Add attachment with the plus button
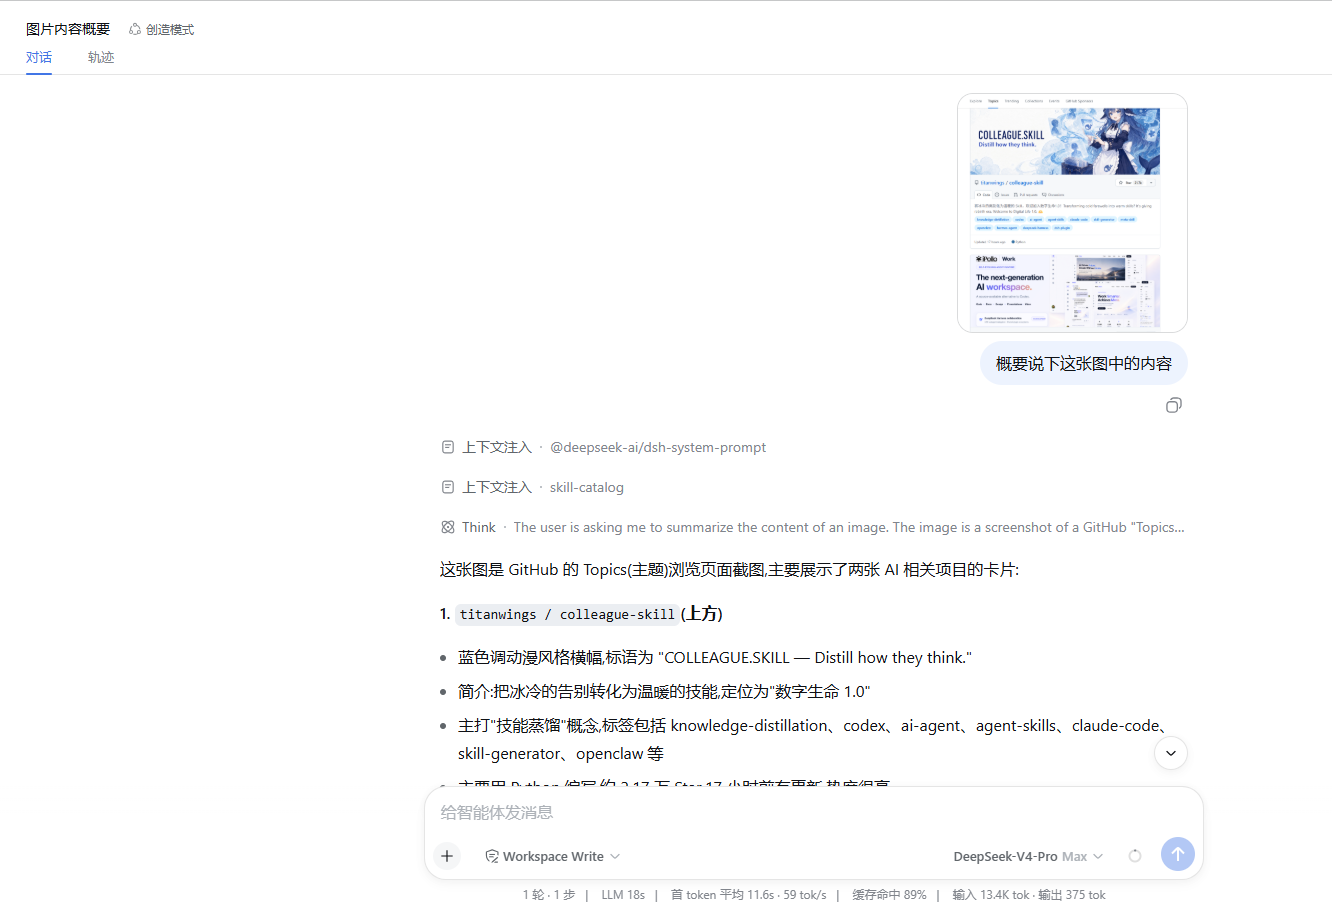 point(447,856)
